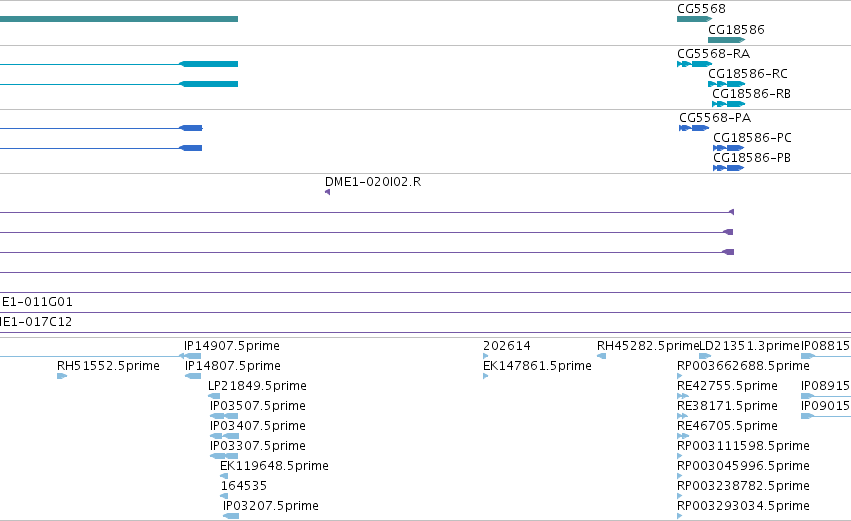Click the RH45282.5prime label
This screenshot has width=851, height=521.
648,346
